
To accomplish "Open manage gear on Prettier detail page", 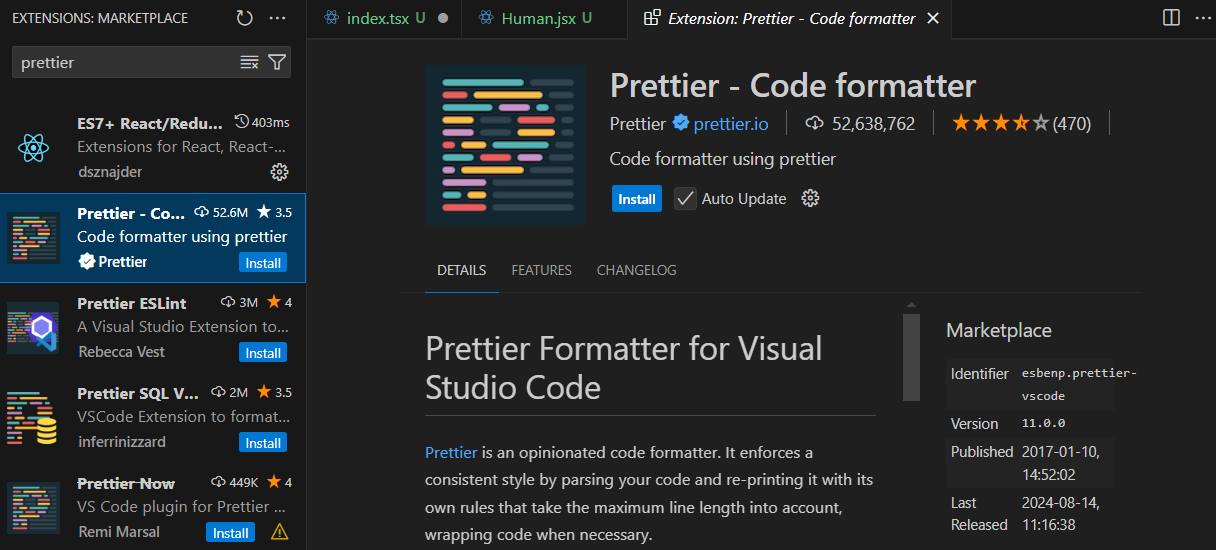I will click(811, 198).
